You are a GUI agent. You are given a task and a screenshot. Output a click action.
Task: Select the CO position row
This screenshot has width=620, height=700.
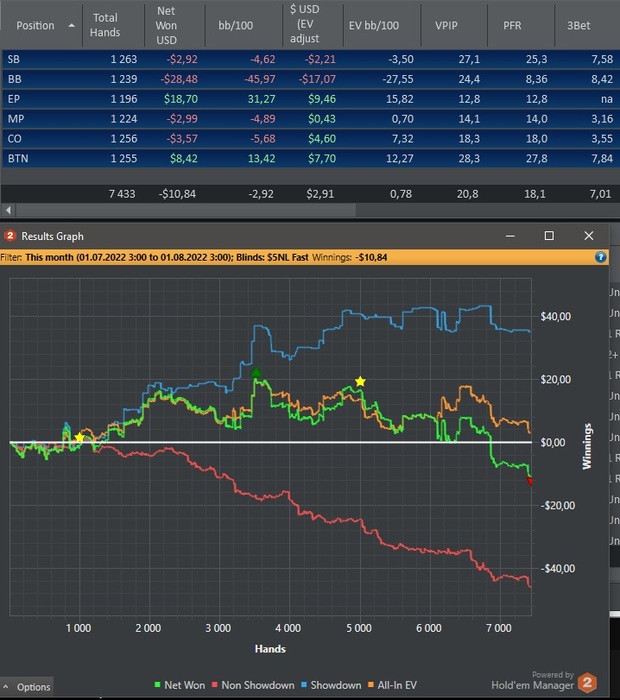[x=311, y=138]
